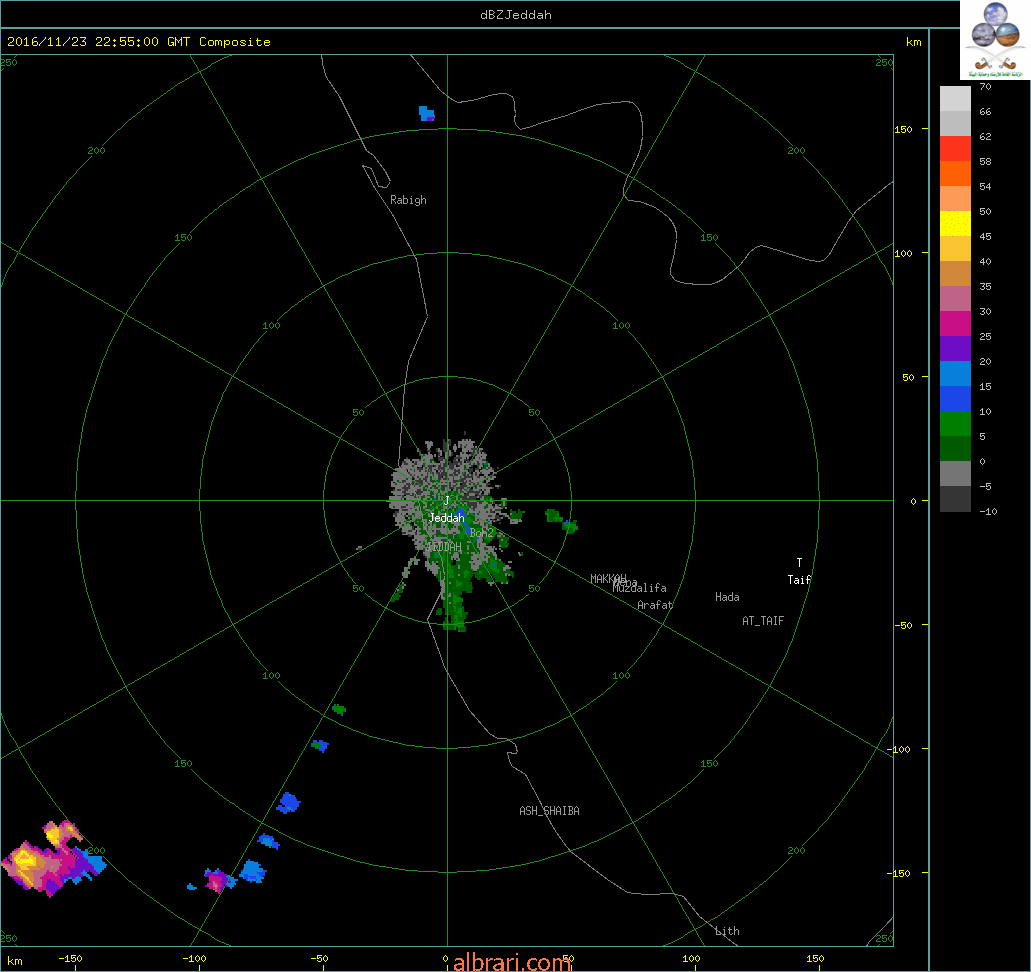Image resolution: width=1031 pixels, height=972 pixels.
Task: Click the tan-brown swatch between 40 and 35
Action: tap(955, 274)
